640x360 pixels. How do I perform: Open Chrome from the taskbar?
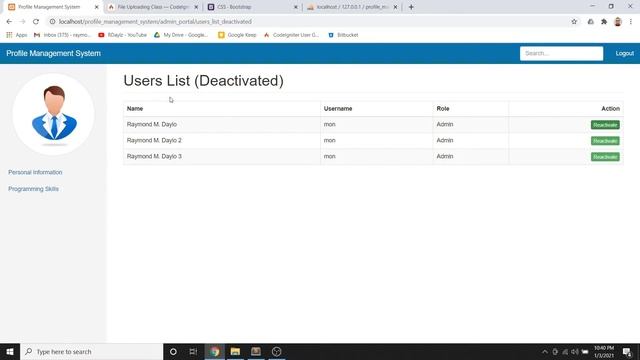[x=215, y=351]
